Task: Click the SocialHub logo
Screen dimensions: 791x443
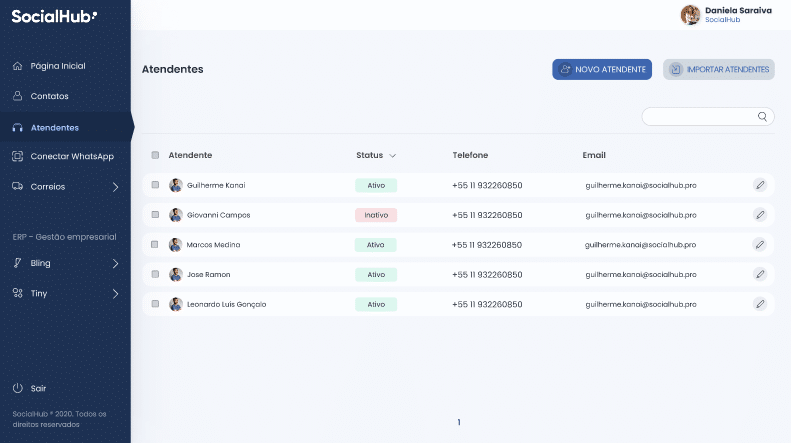Action: (x=54, y=16)
